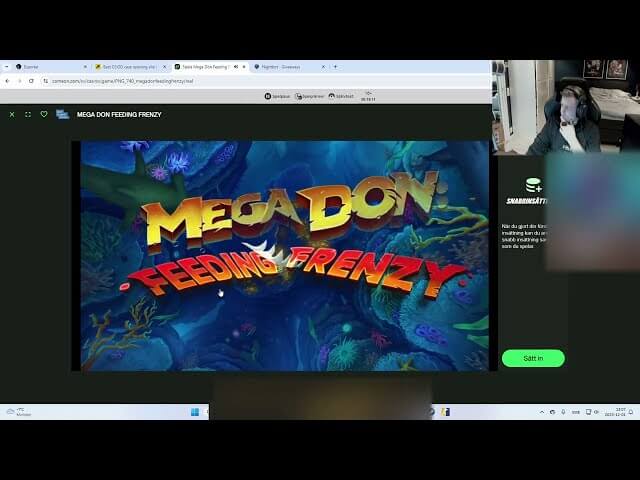
Task: Click the microphone icon in system tray
Action: tap(563, 412)
